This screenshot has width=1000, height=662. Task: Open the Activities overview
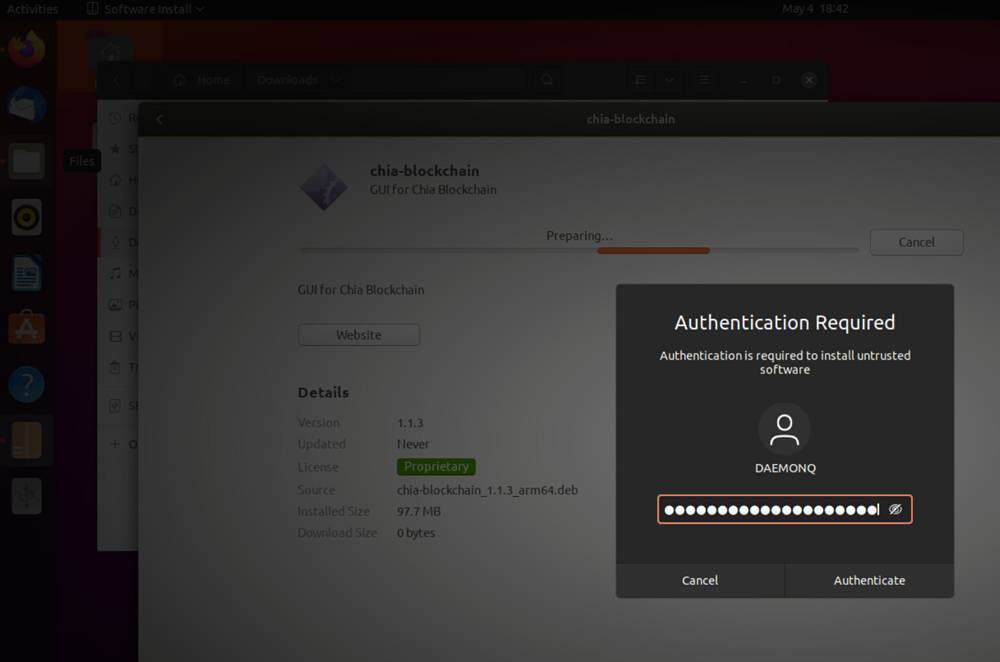click(31, 8)
